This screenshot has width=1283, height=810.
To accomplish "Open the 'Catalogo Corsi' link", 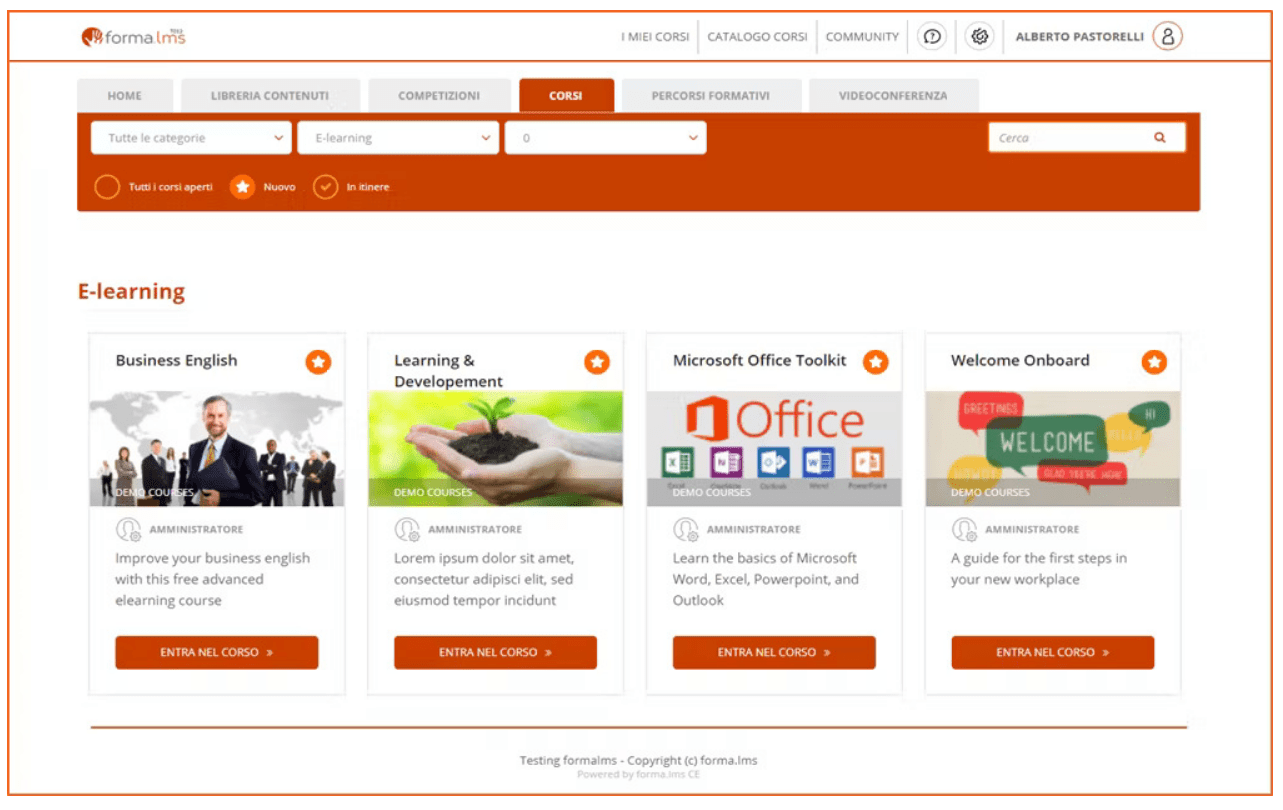I will pyautogui.click(x=757, y=37).
